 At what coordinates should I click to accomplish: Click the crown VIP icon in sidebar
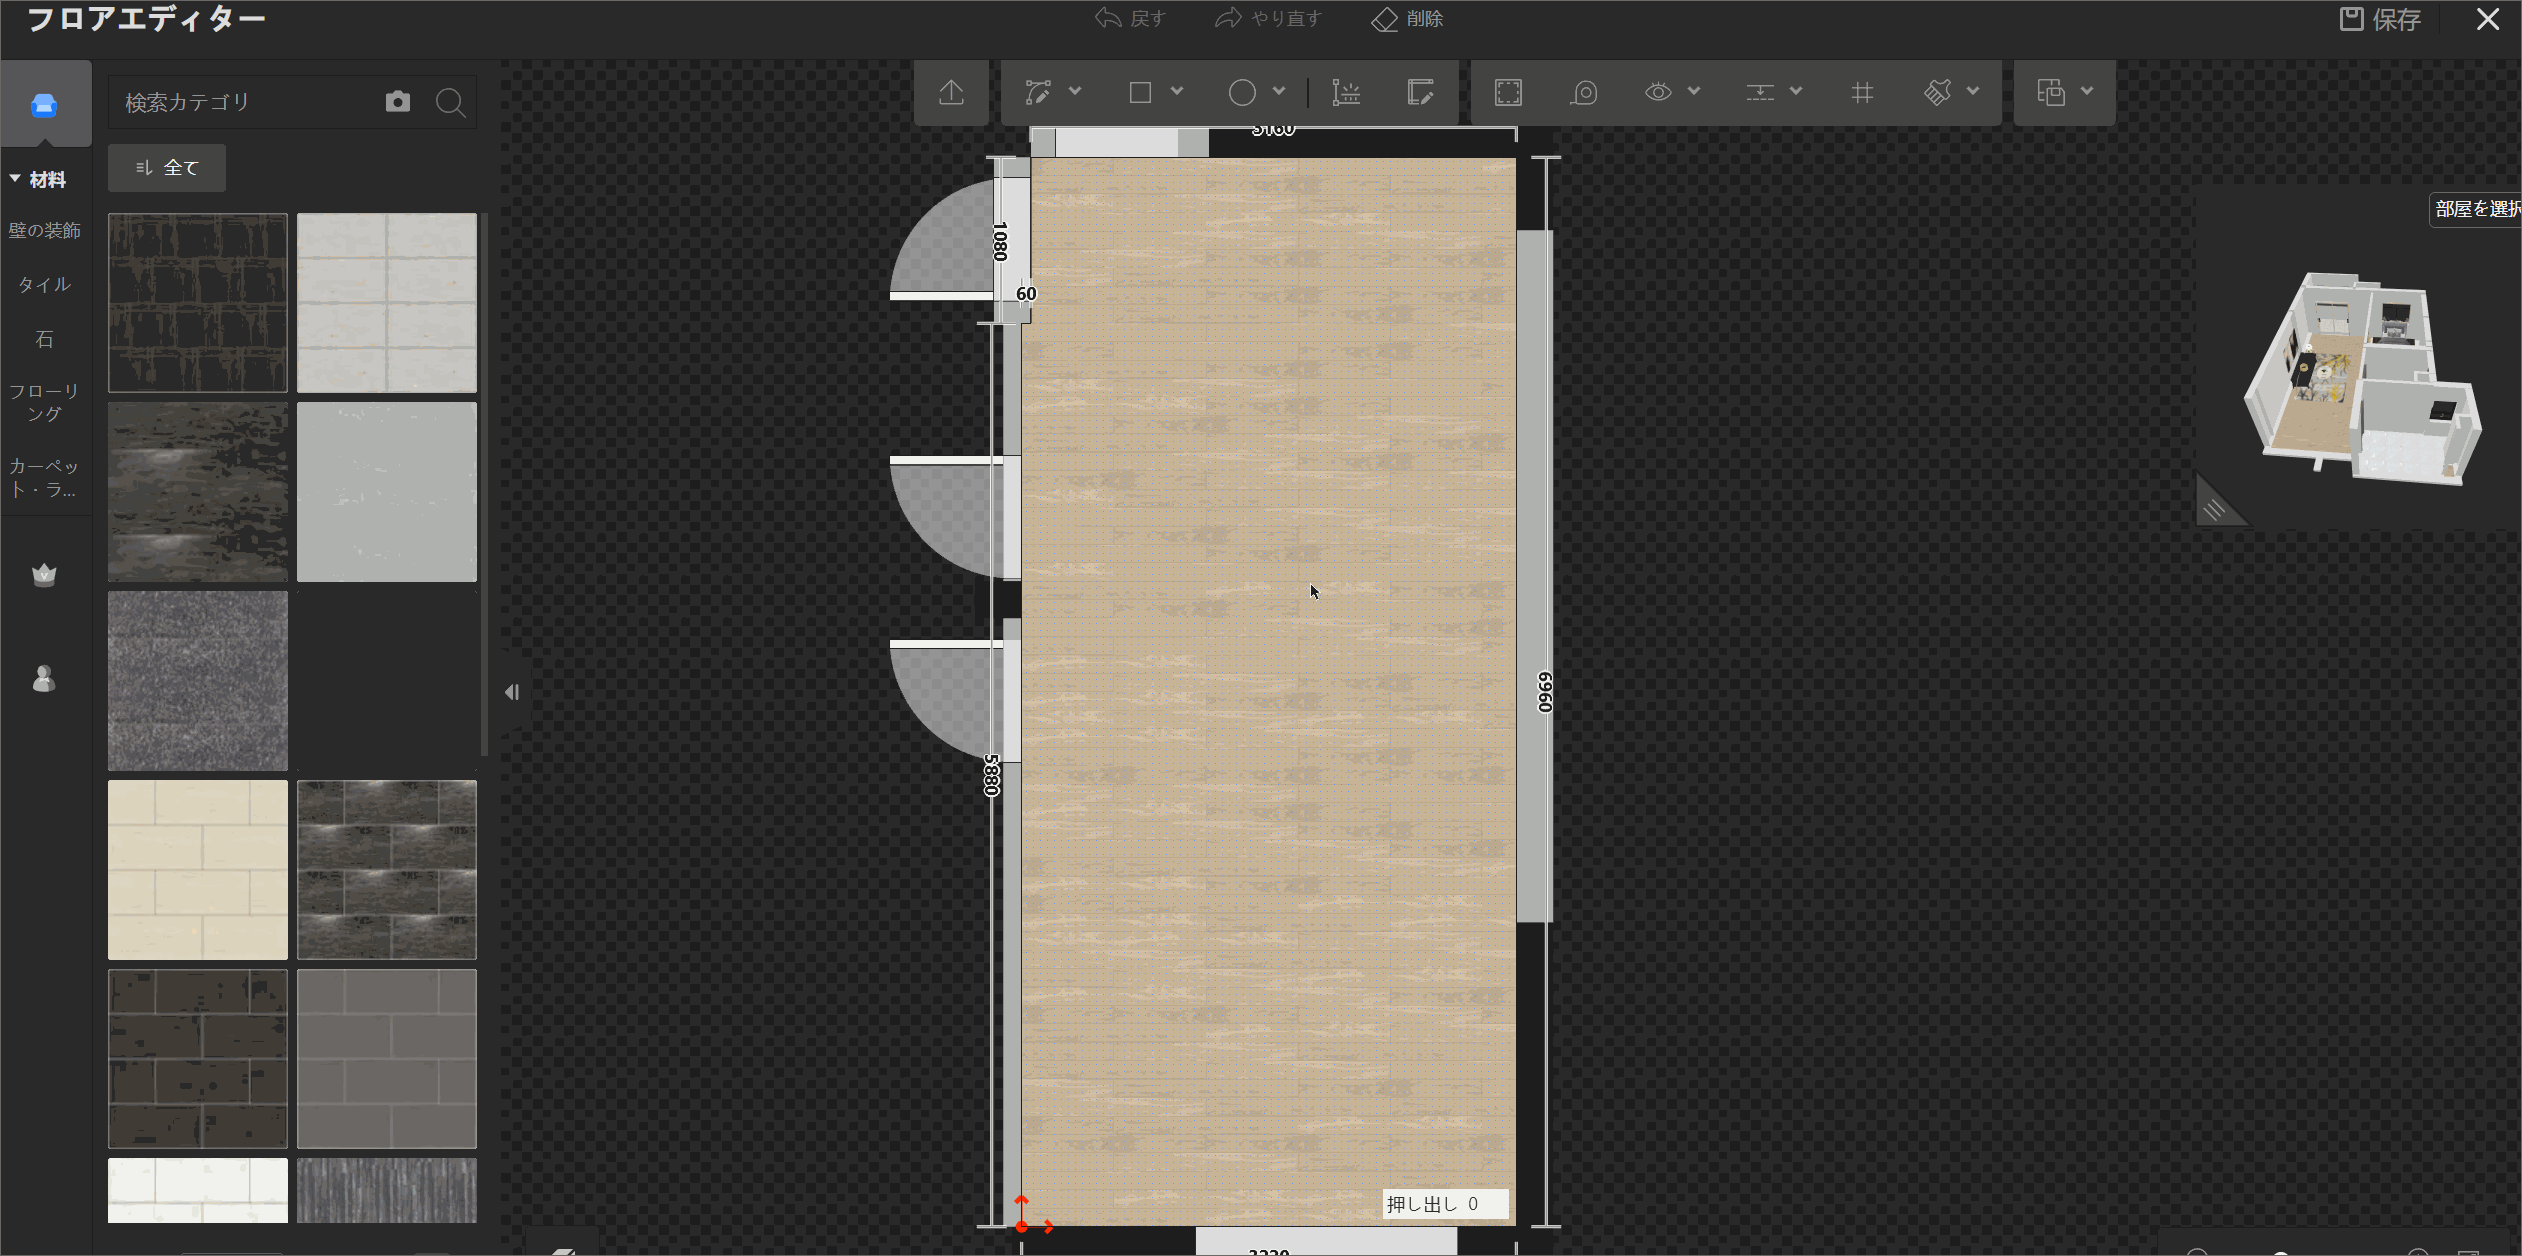tap(44, 575)
